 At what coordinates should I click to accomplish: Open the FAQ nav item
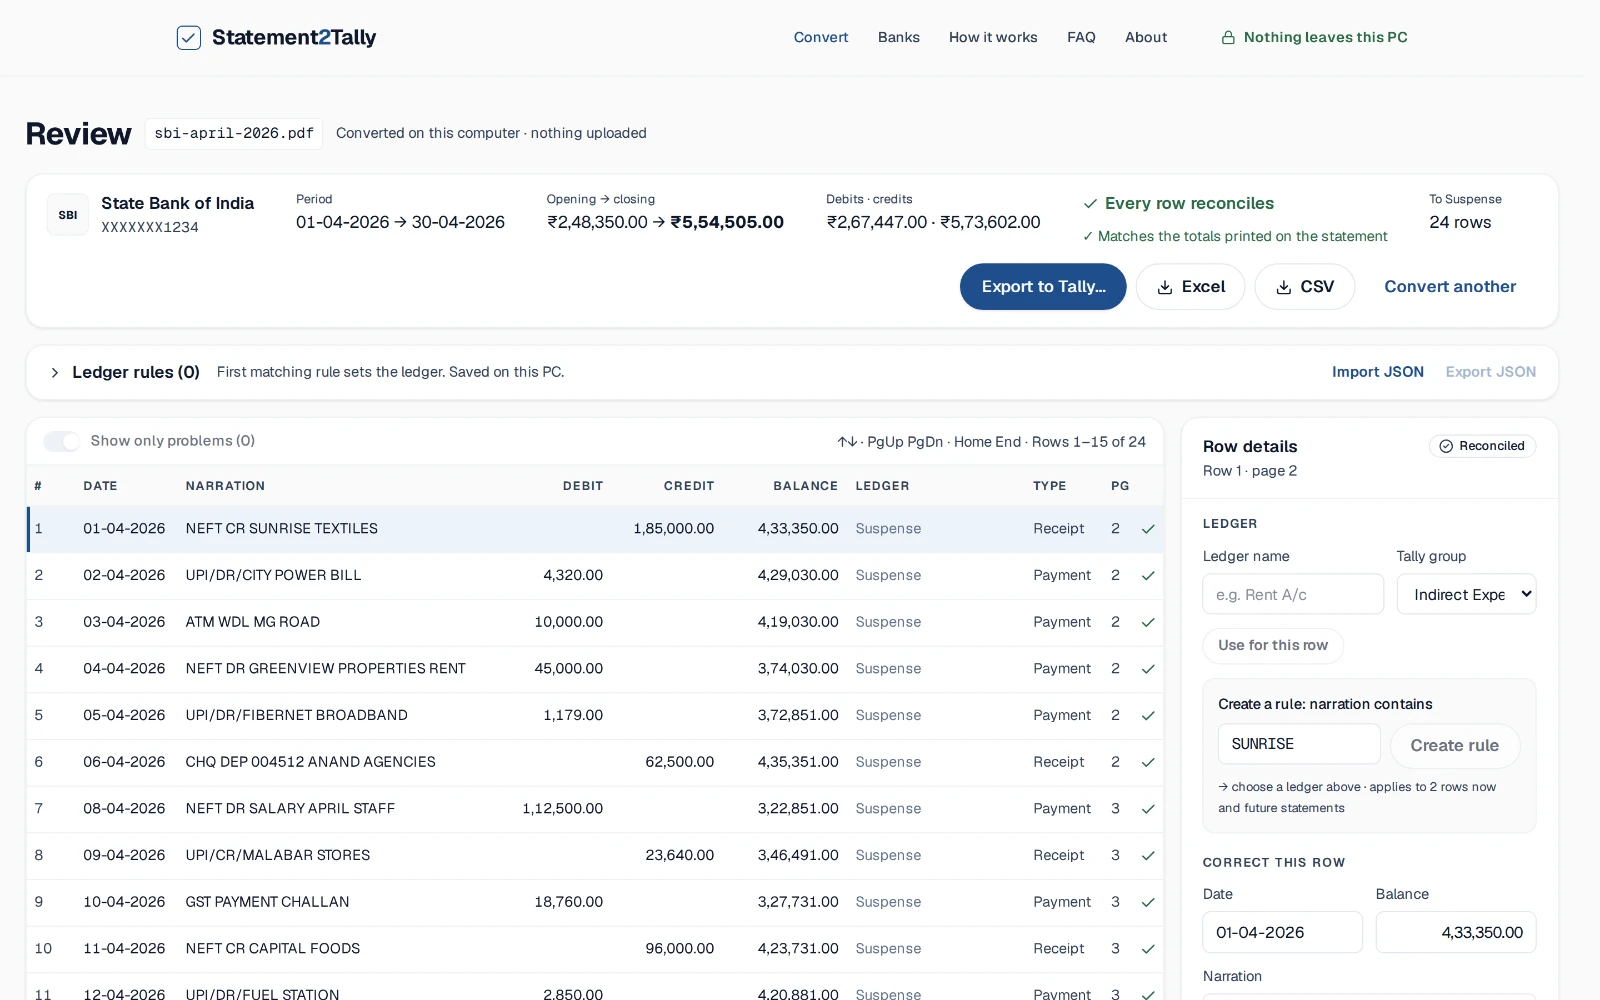(x=1081, y=37)
